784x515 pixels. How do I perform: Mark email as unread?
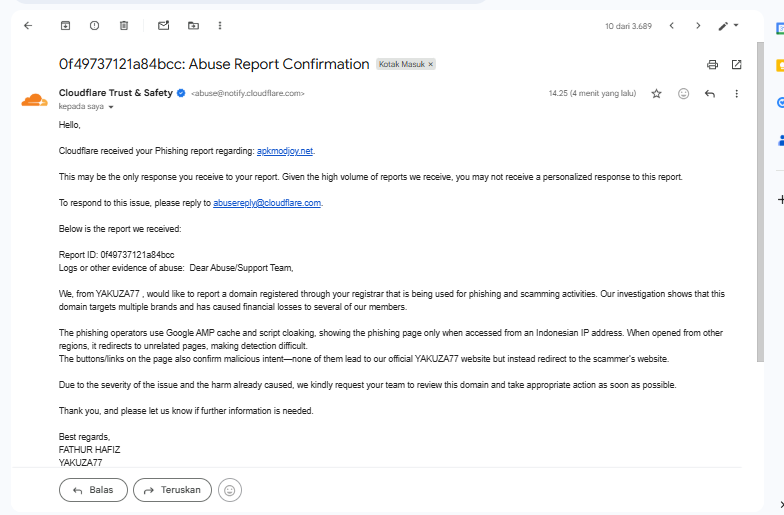164,26
